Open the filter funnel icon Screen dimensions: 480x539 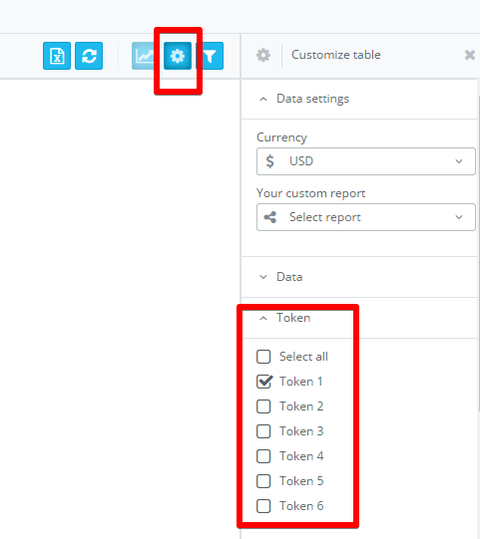(209, 56)
